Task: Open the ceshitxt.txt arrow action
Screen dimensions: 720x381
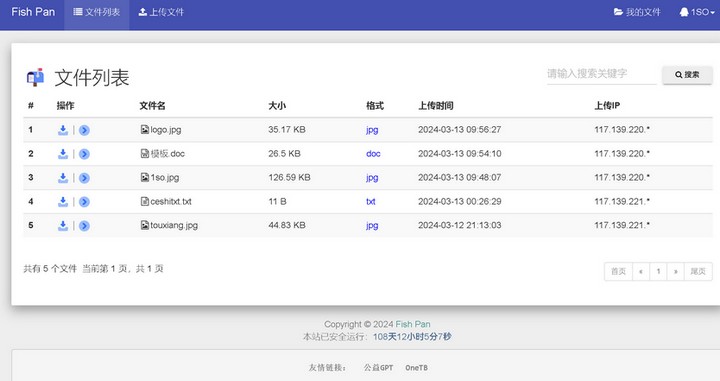Action: click(x=84, y=202)
